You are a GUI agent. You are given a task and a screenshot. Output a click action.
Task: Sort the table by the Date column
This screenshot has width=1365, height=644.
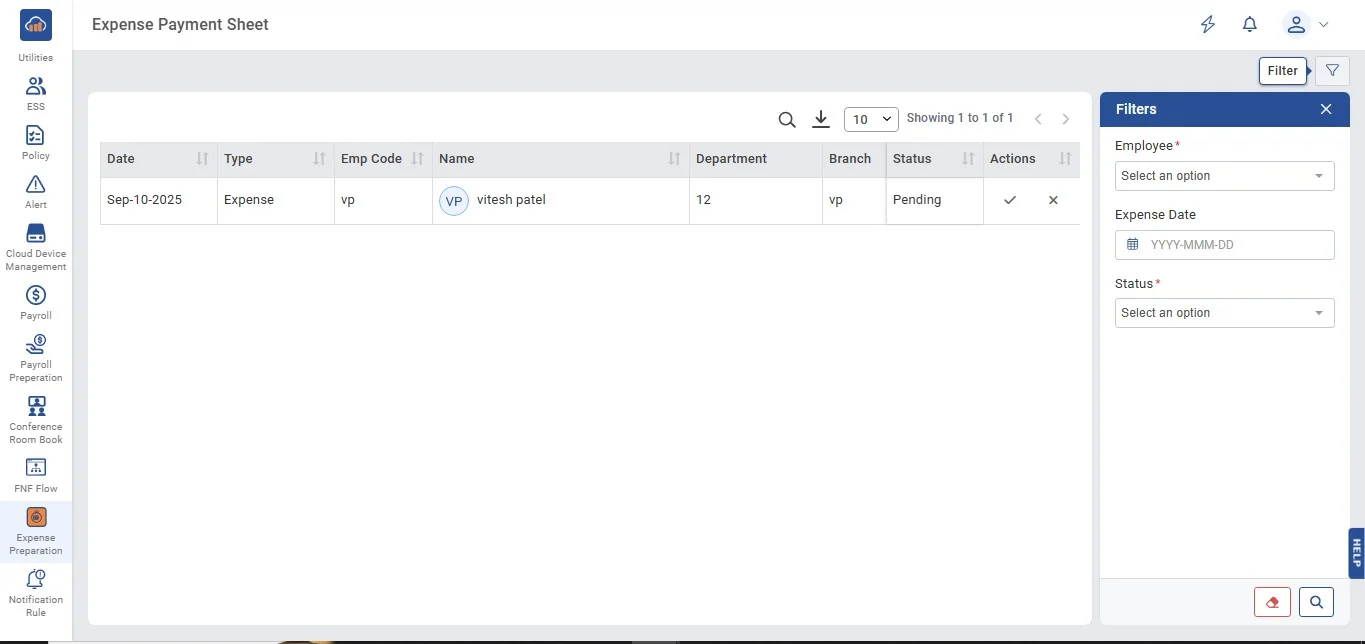(202, 159)
